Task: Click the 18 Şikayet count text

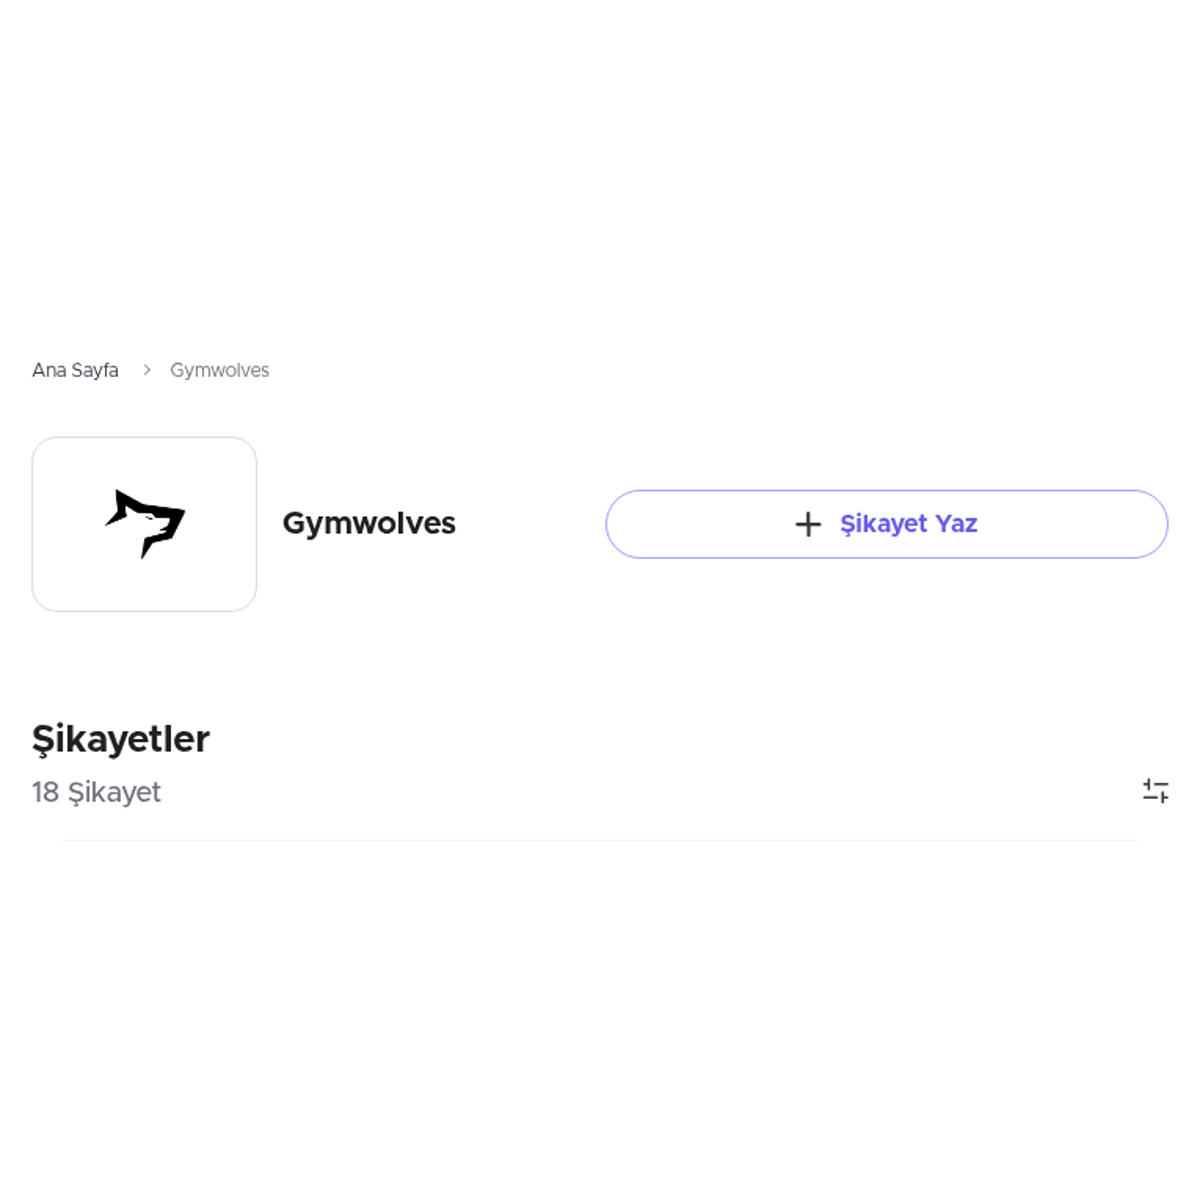Action: (x=96, y=792)
